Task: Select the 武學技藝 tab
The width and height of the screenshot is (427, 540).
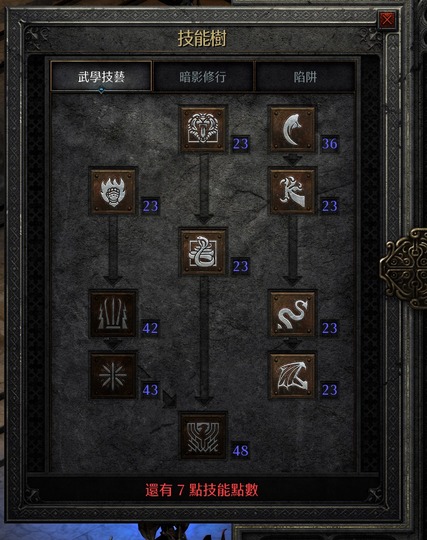Action: [101, 76]
